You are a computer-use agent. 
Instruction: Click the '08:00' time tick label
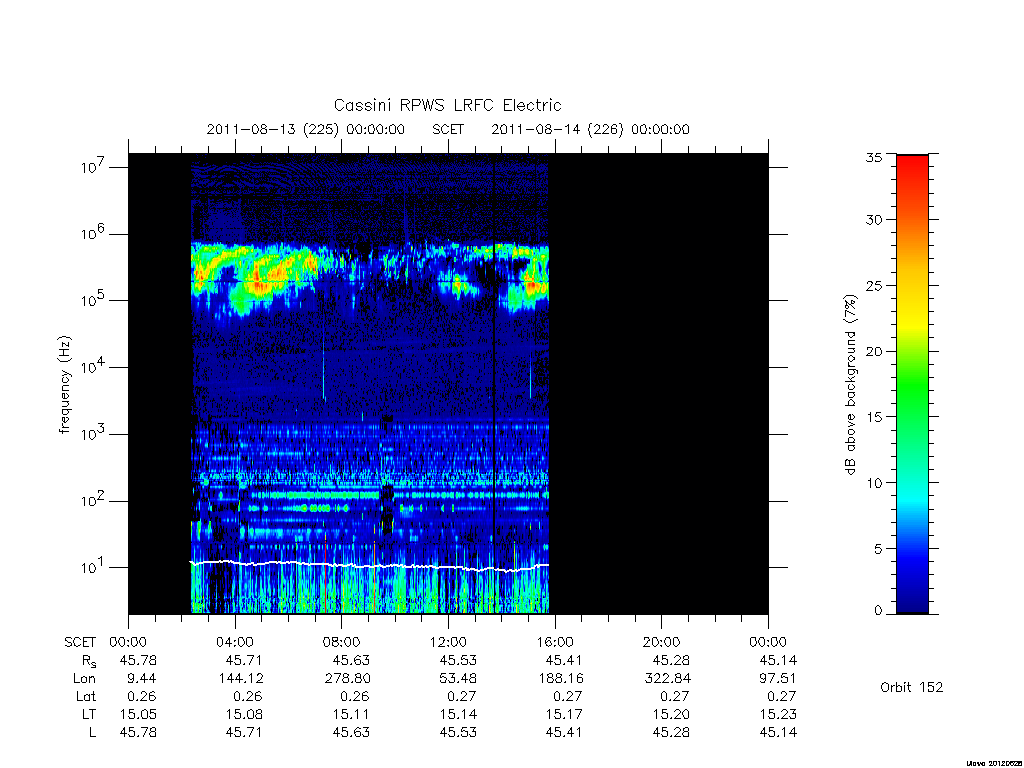click(342, 642)
